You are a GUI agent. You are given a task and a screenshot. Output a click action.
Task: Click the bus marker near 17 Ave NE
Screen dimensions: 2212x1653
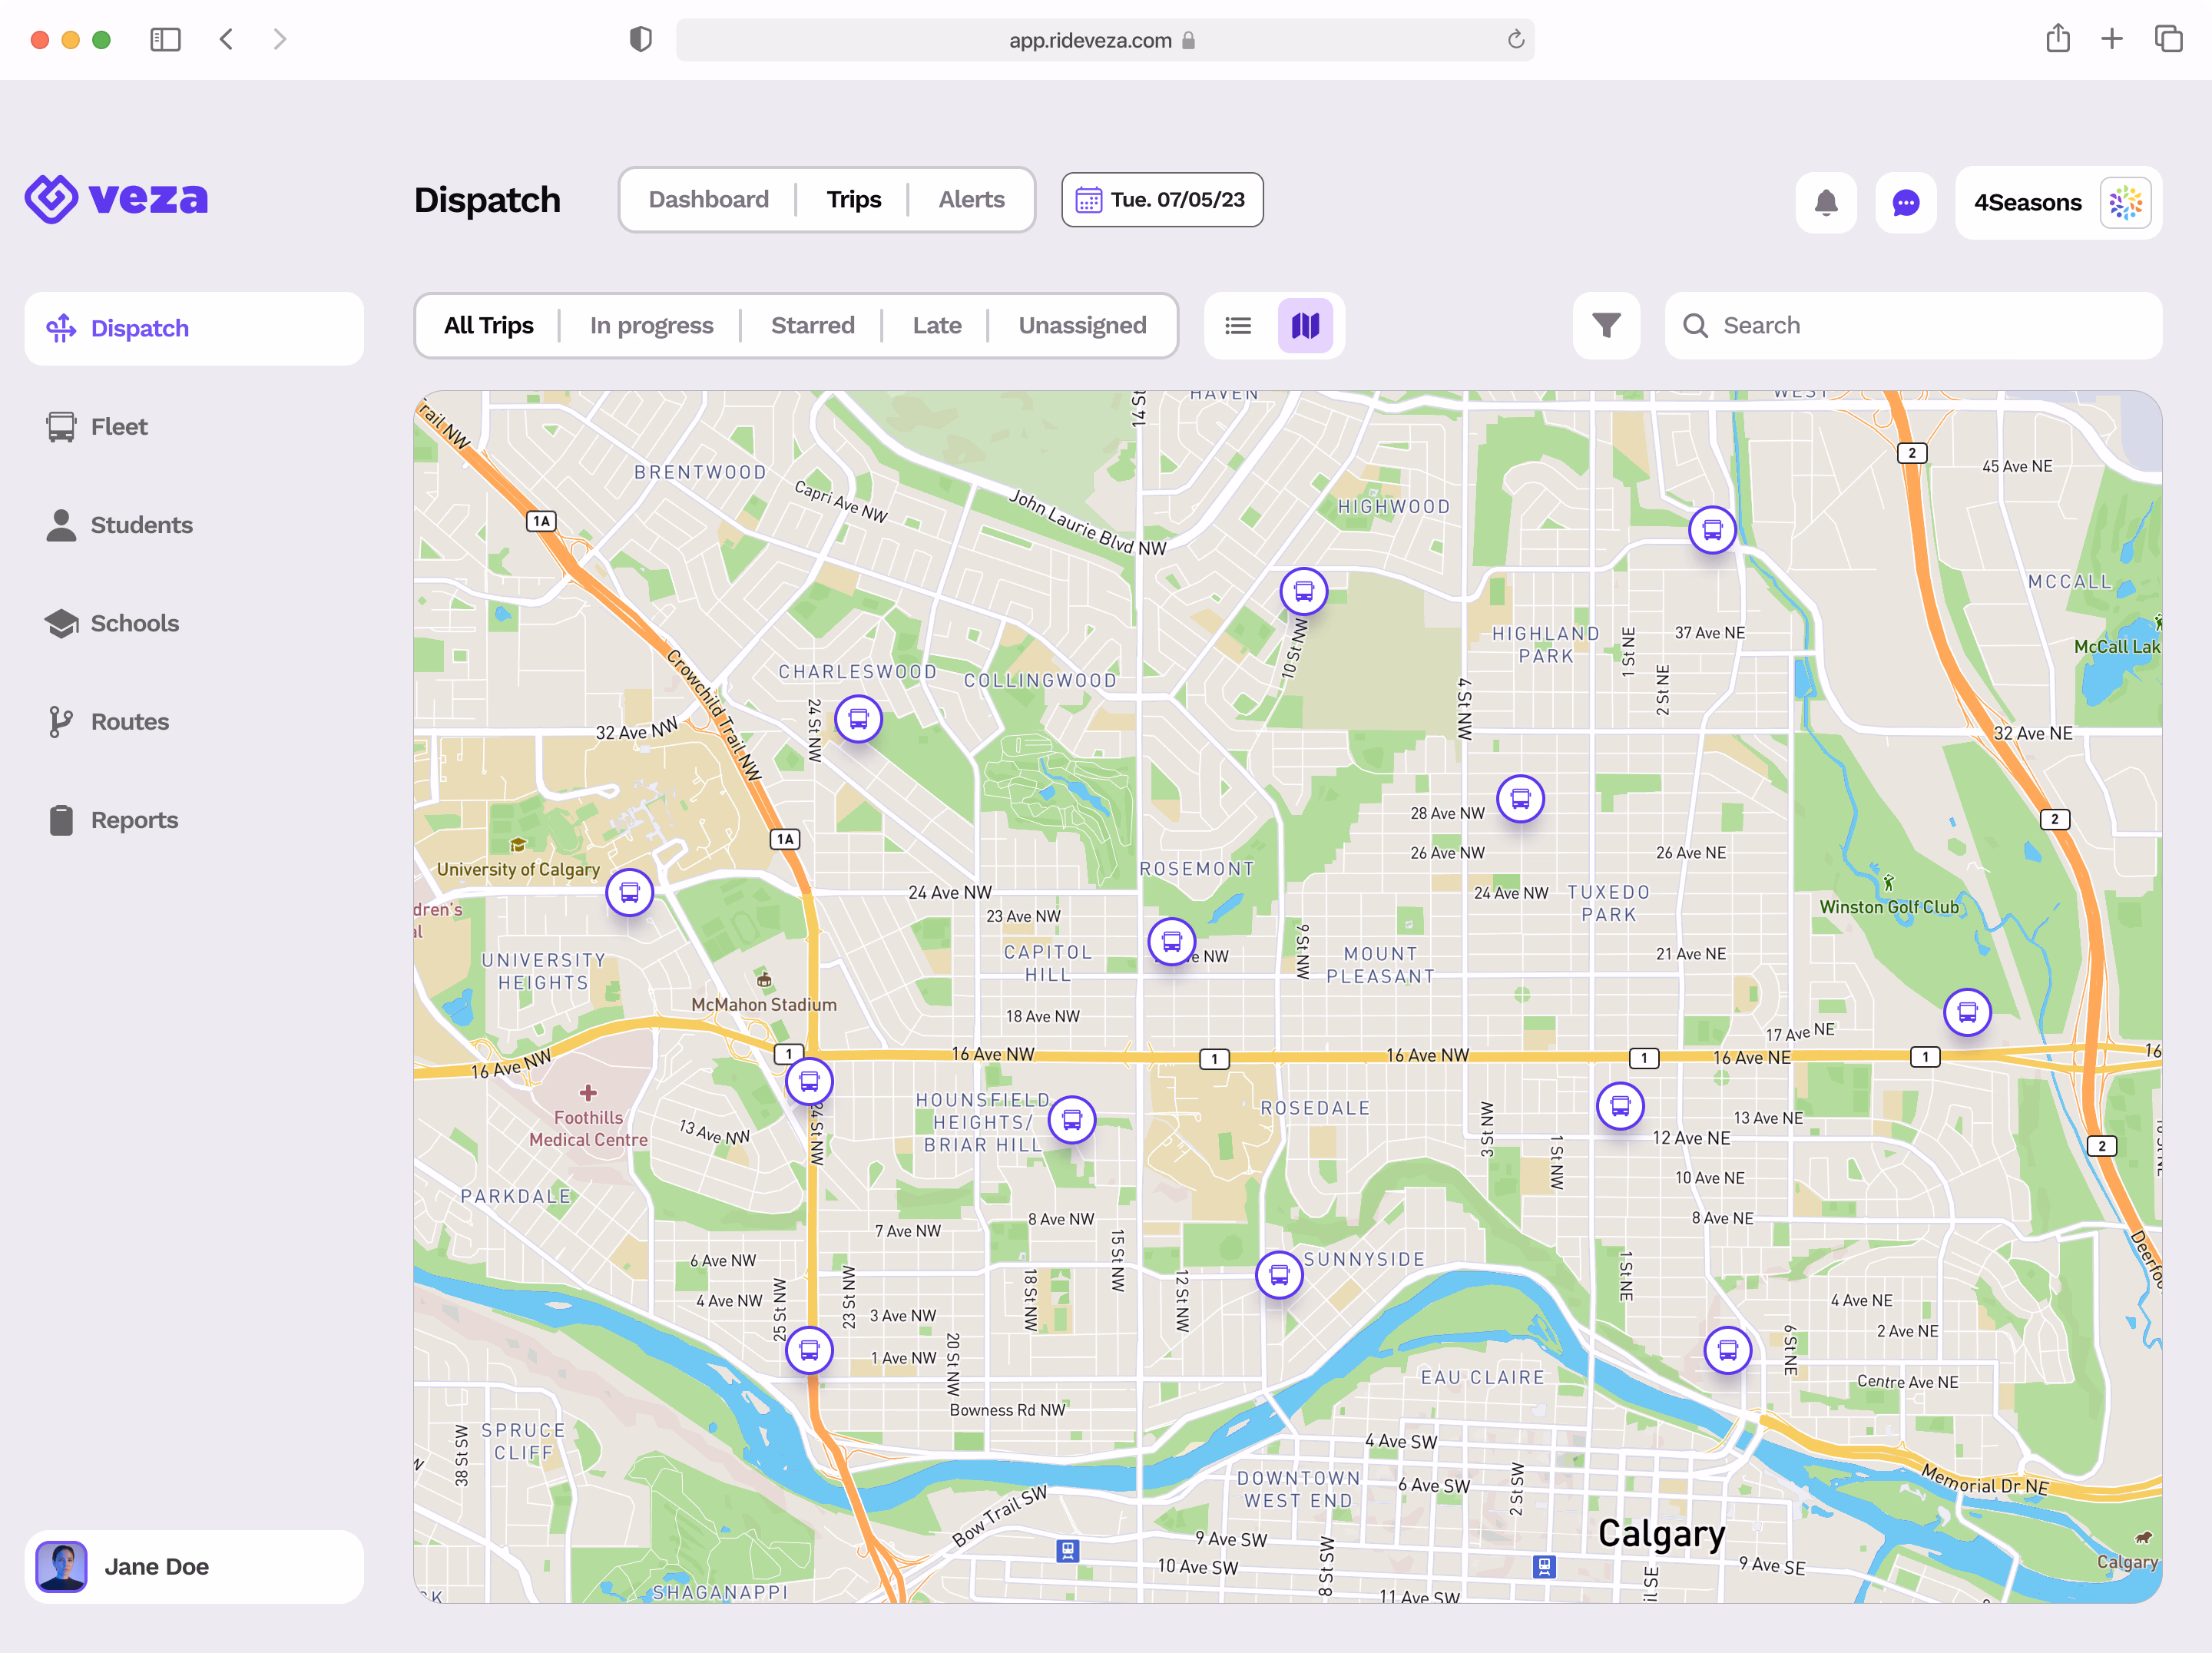click(1967, 1013)
